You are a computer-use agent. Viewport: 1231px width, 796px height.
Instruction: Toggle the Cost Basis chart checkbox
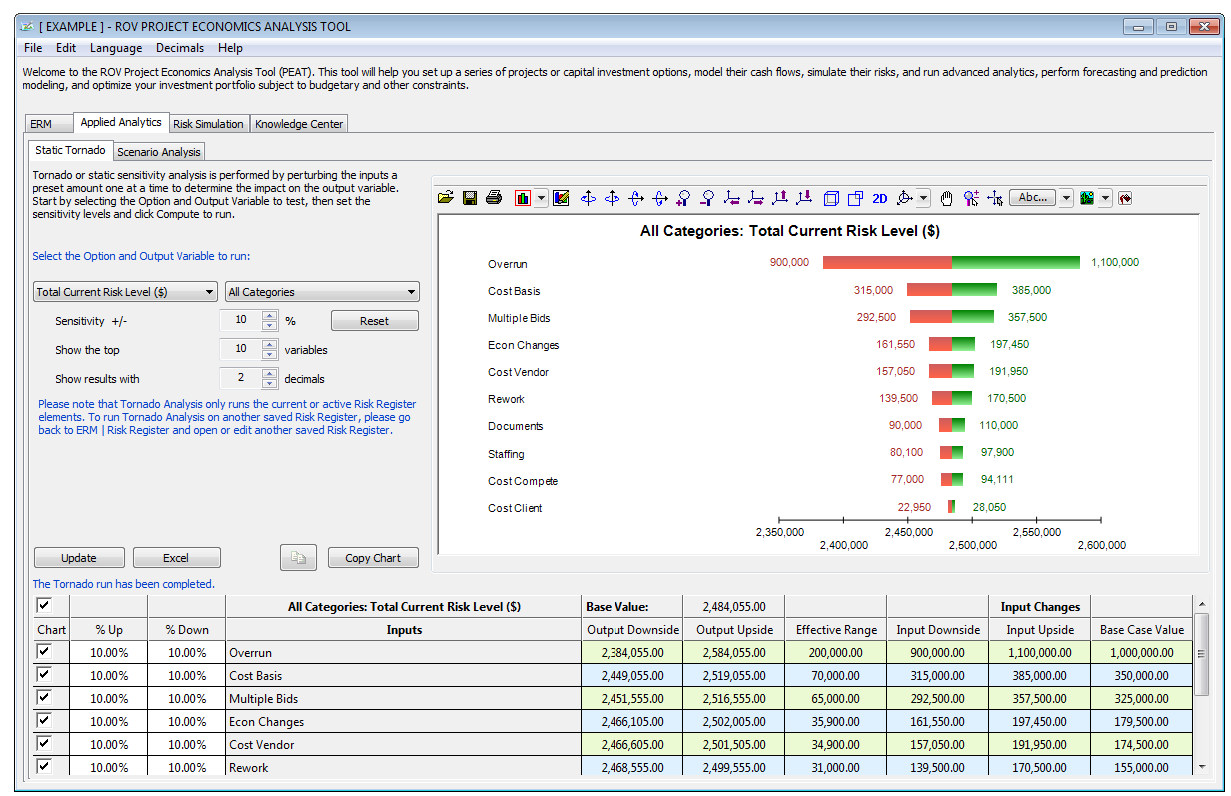44,675
